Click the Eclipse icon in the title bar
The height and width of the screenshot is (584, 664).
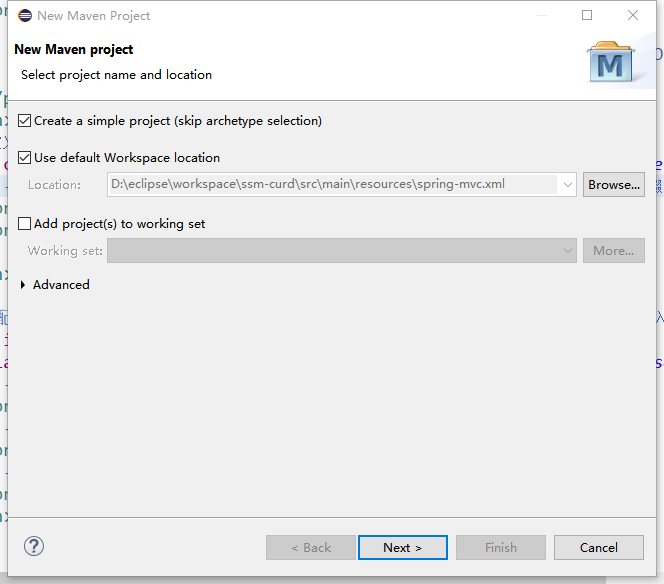coord(24,15)
